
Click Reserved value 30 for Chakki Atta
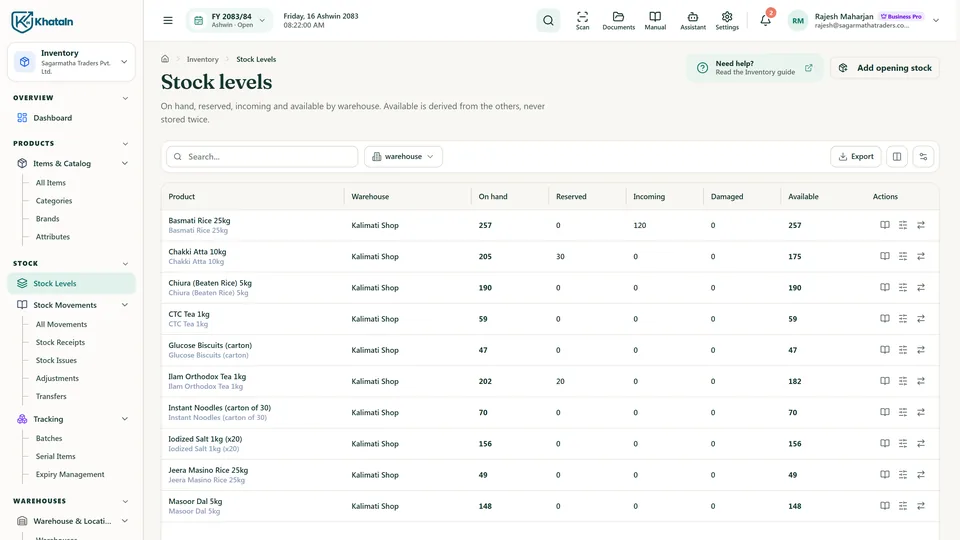[x=560, y=257]
